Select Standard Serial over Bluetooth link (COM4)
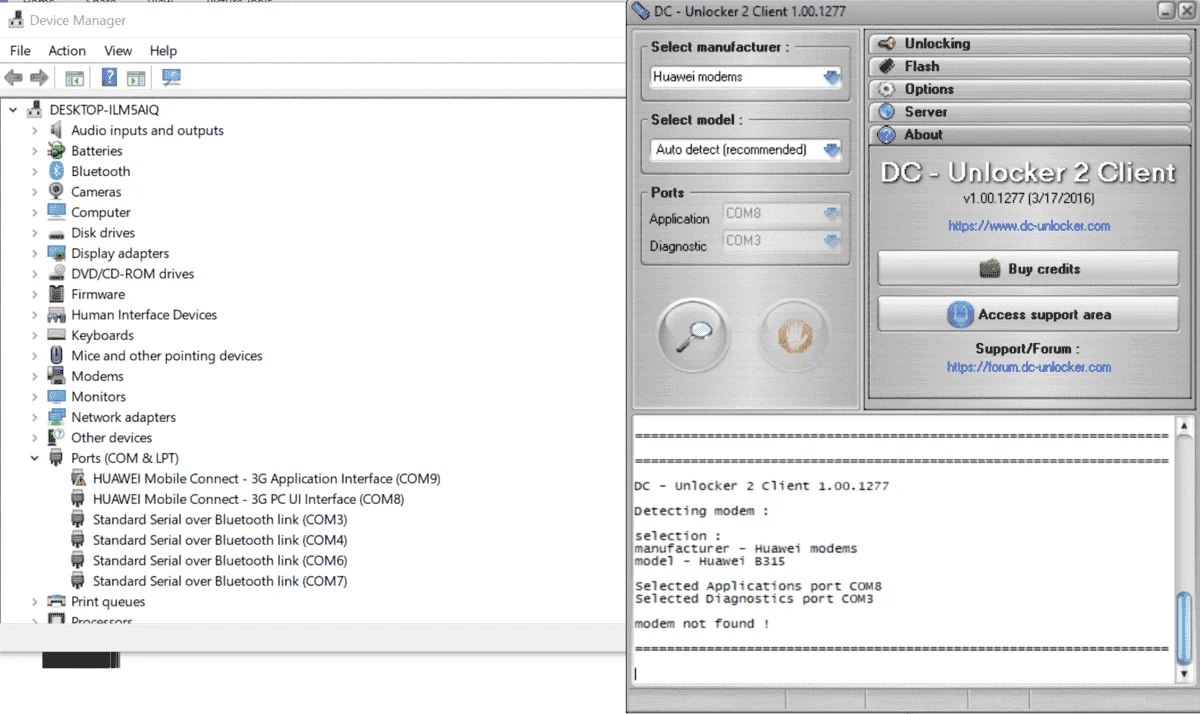 point(220,540)
